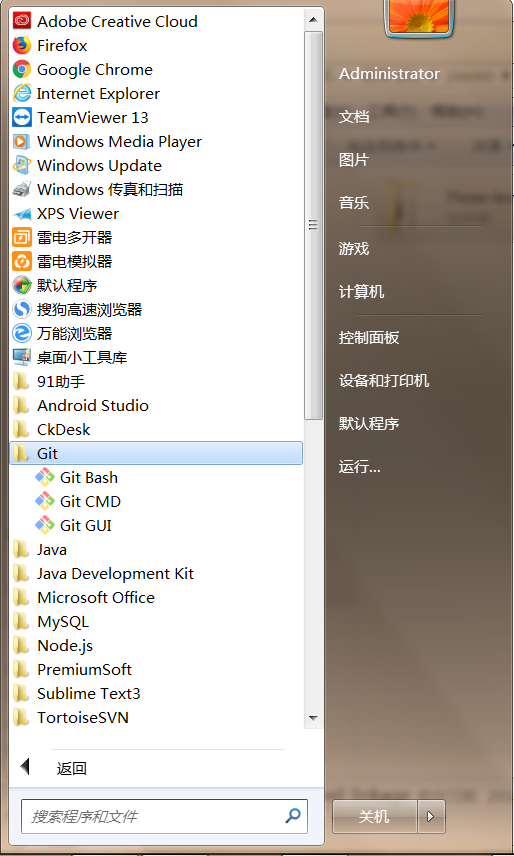Open 控制面板

click(x=369, y=337)
